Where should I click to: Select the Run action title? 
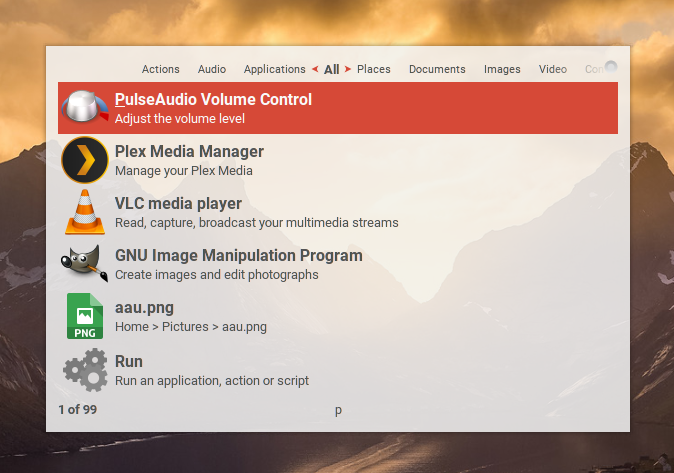129,361
